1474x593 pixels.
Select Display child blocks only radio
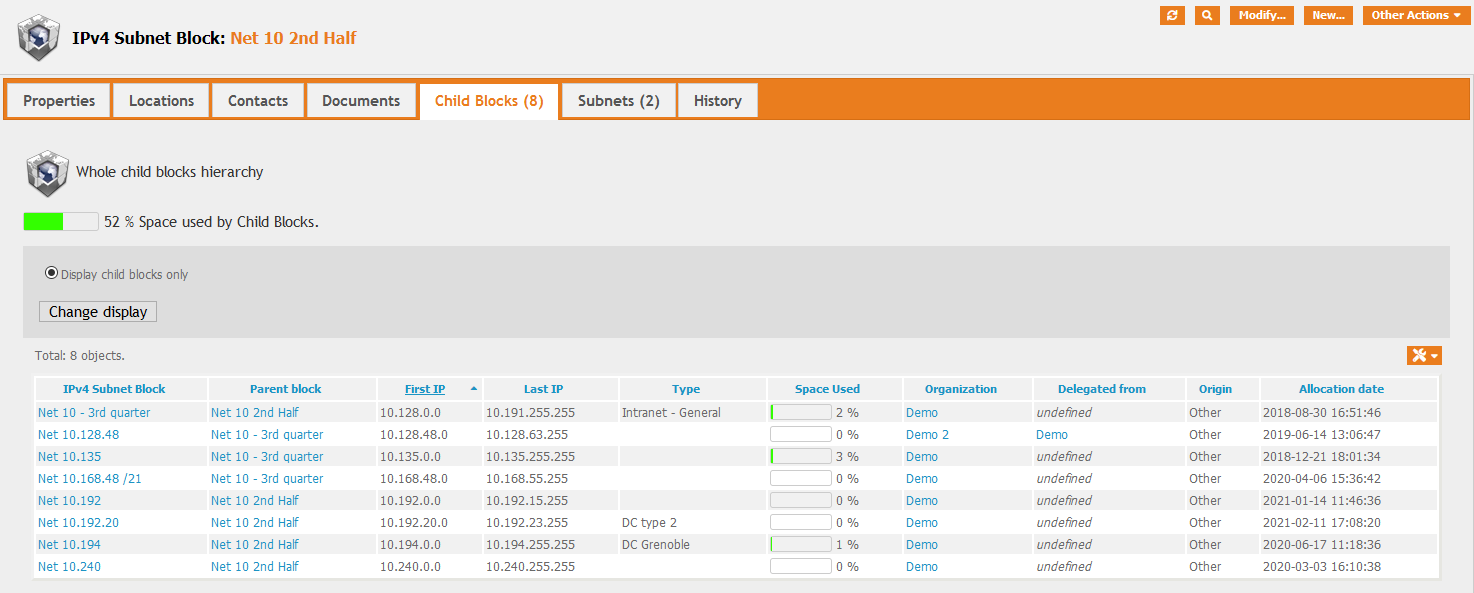(51, 273)
